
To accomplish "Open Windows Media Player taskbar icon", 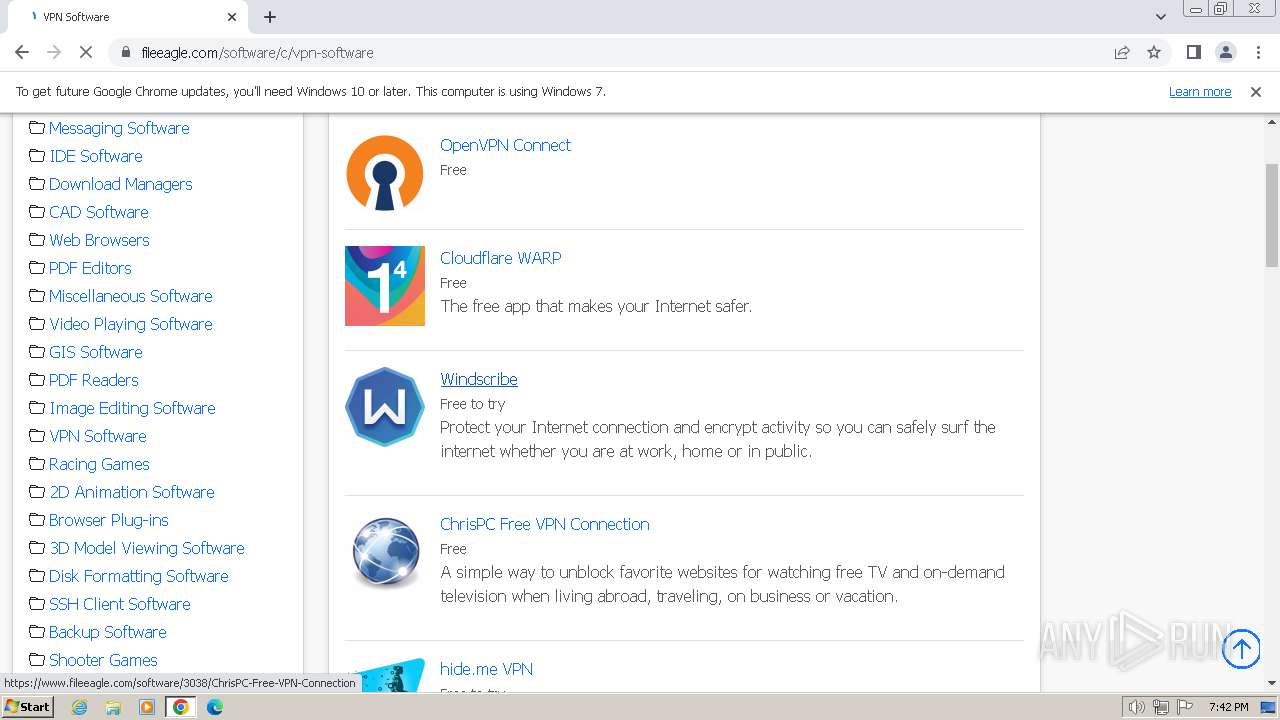I will [x=147, y=707].
